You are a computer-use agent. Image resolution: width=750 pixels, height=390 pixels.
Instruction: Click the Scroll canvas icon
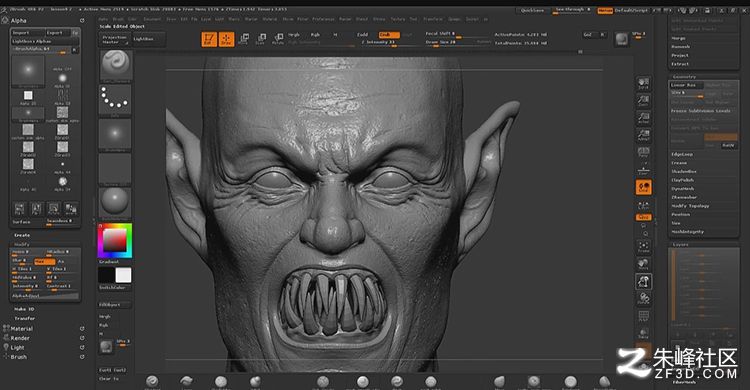coord(643,83)
